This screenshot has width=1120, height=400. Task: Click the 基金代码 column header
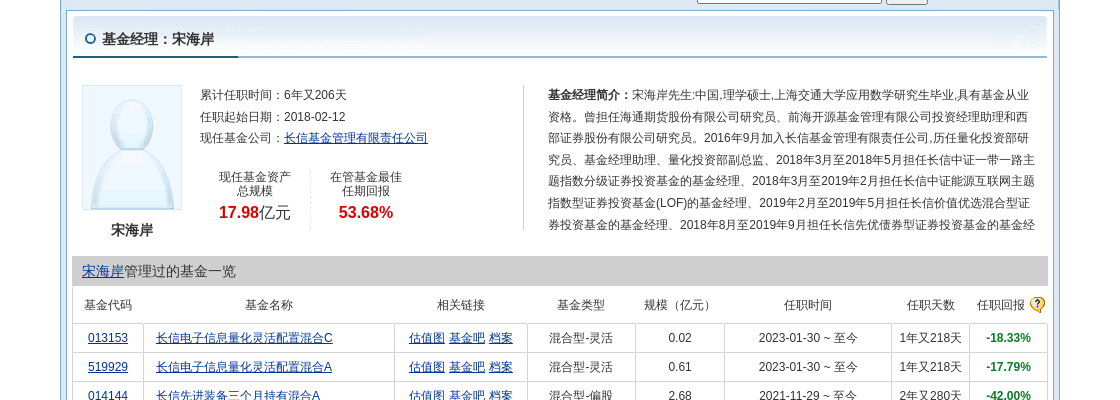point(108,305)
